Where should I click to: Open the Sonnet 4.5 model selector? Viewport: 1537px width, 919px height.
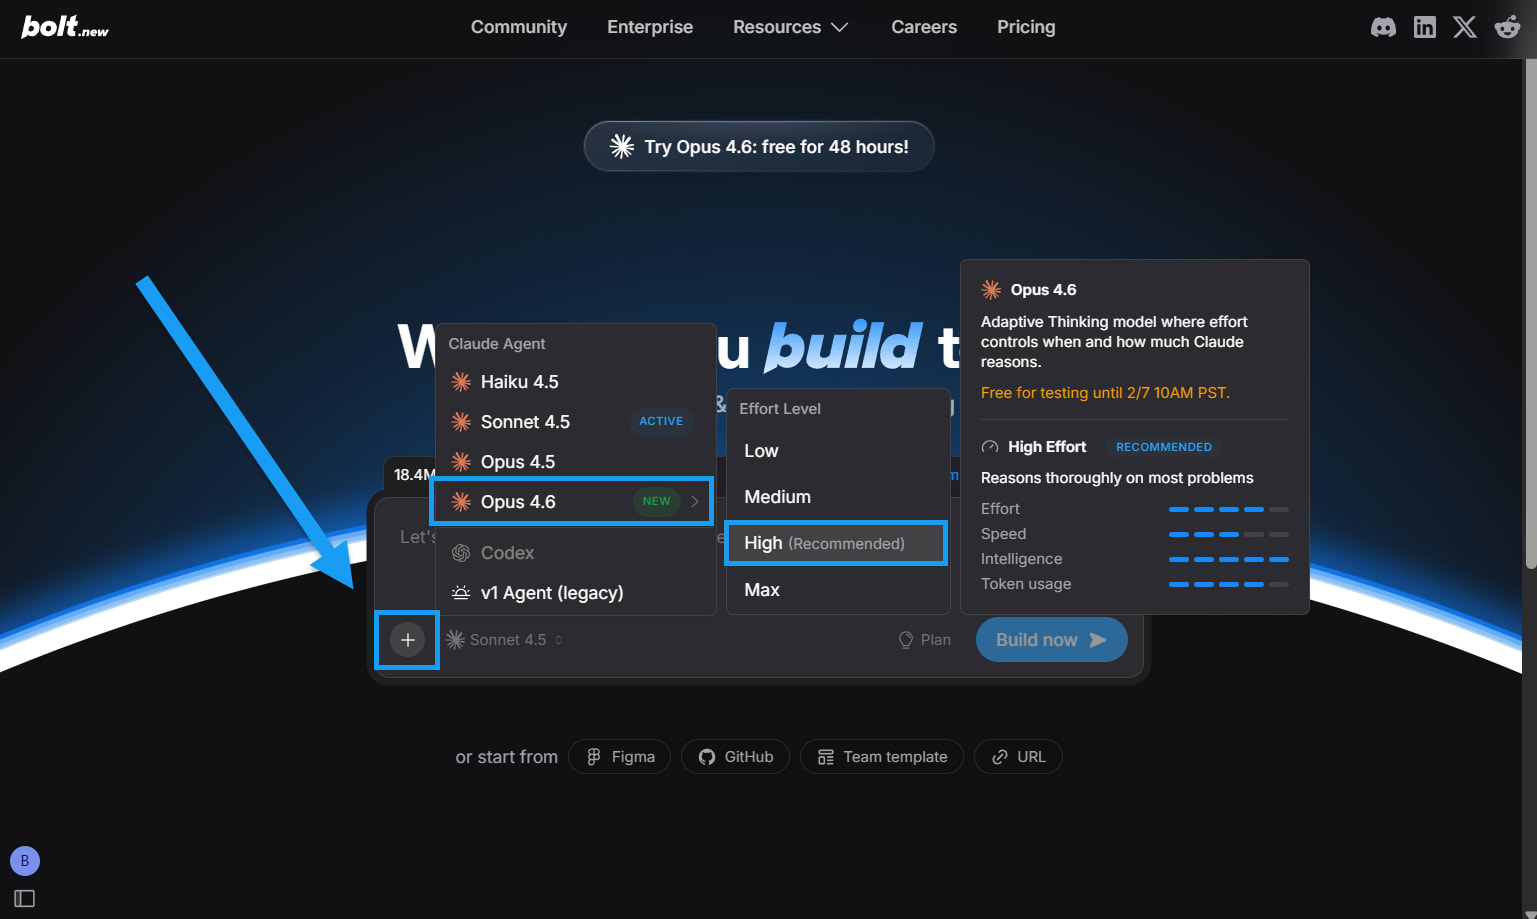[x=504, y=640]
